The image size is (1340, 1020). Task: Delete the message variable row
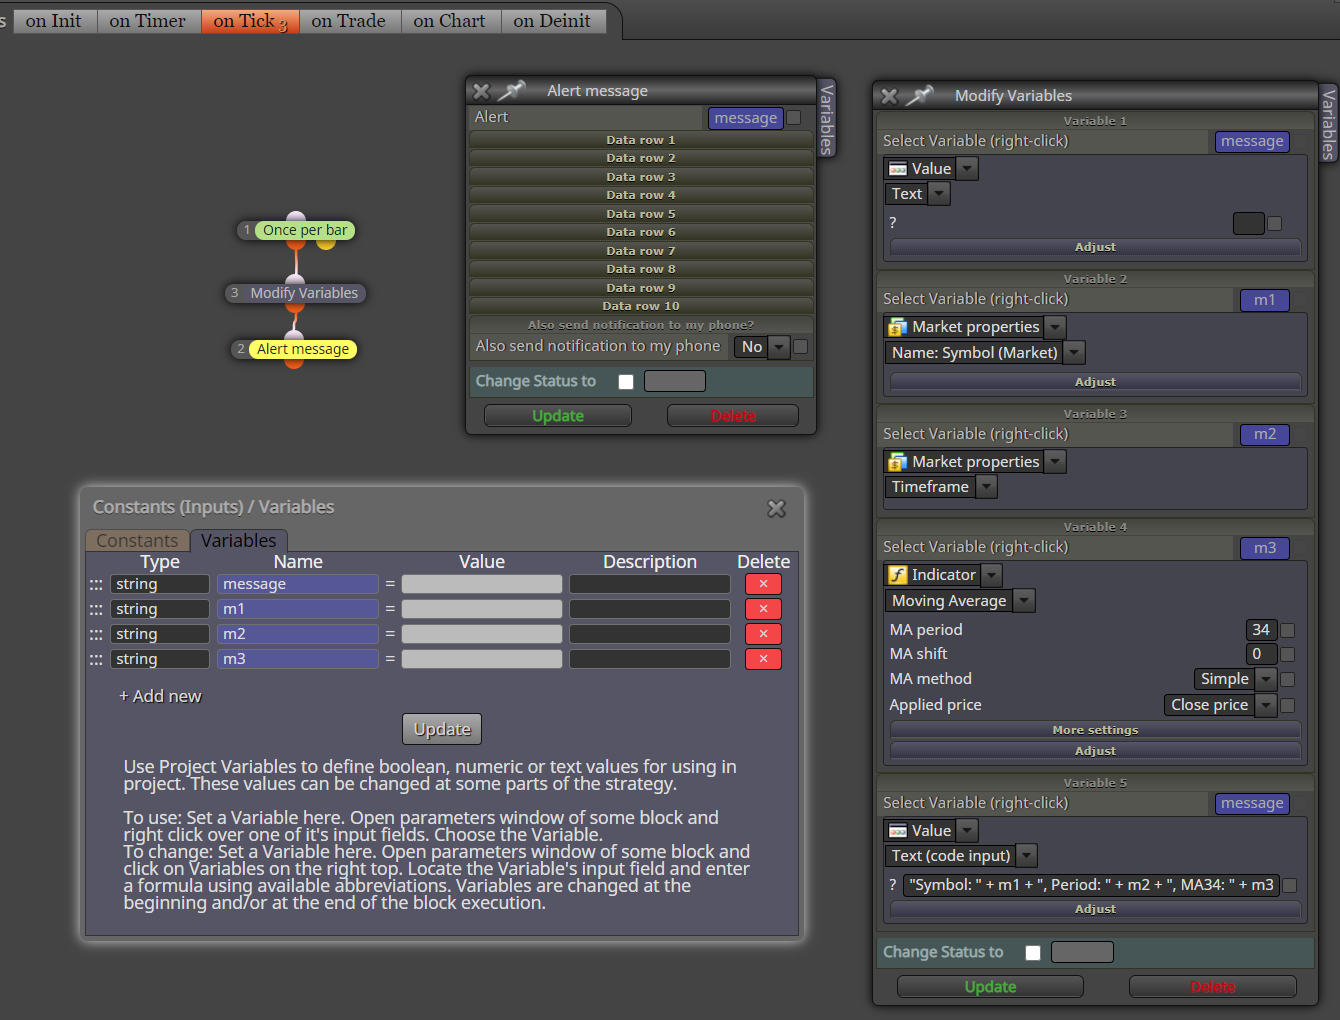tap(763, 584)
